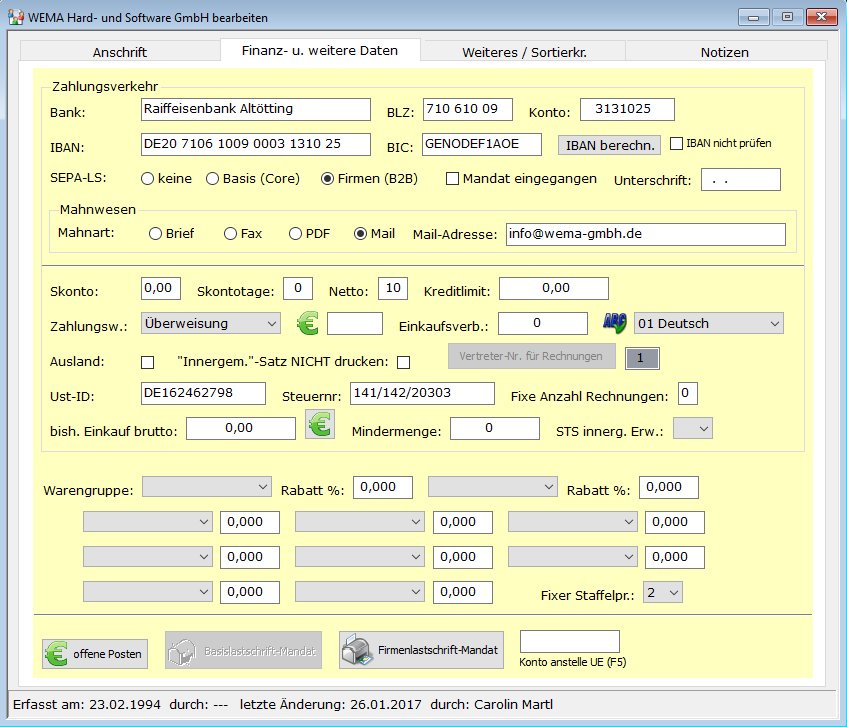The width and height of the screenshot is (847, 727).
Task: Click into the Mail-Adresse field
Action: 645,234
